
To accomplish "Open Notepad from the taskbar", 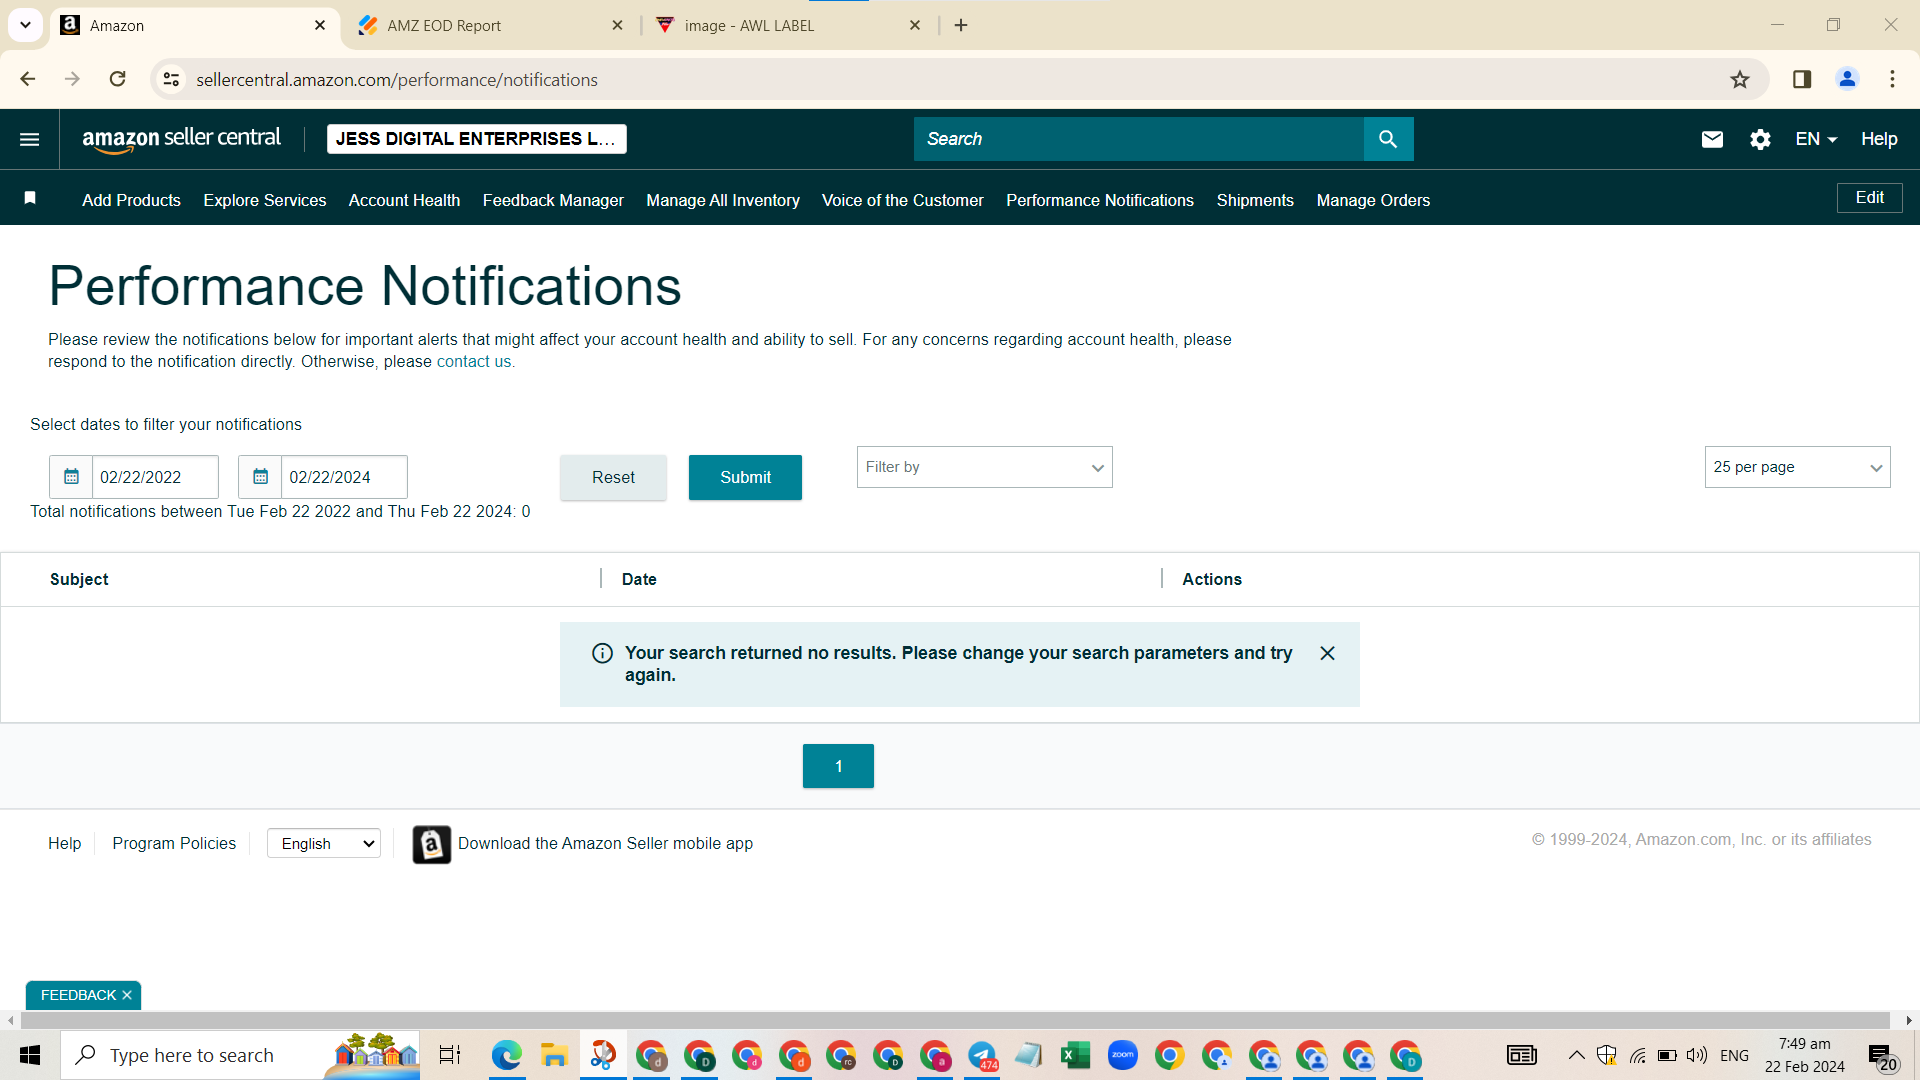I will coord(1029,1055).
